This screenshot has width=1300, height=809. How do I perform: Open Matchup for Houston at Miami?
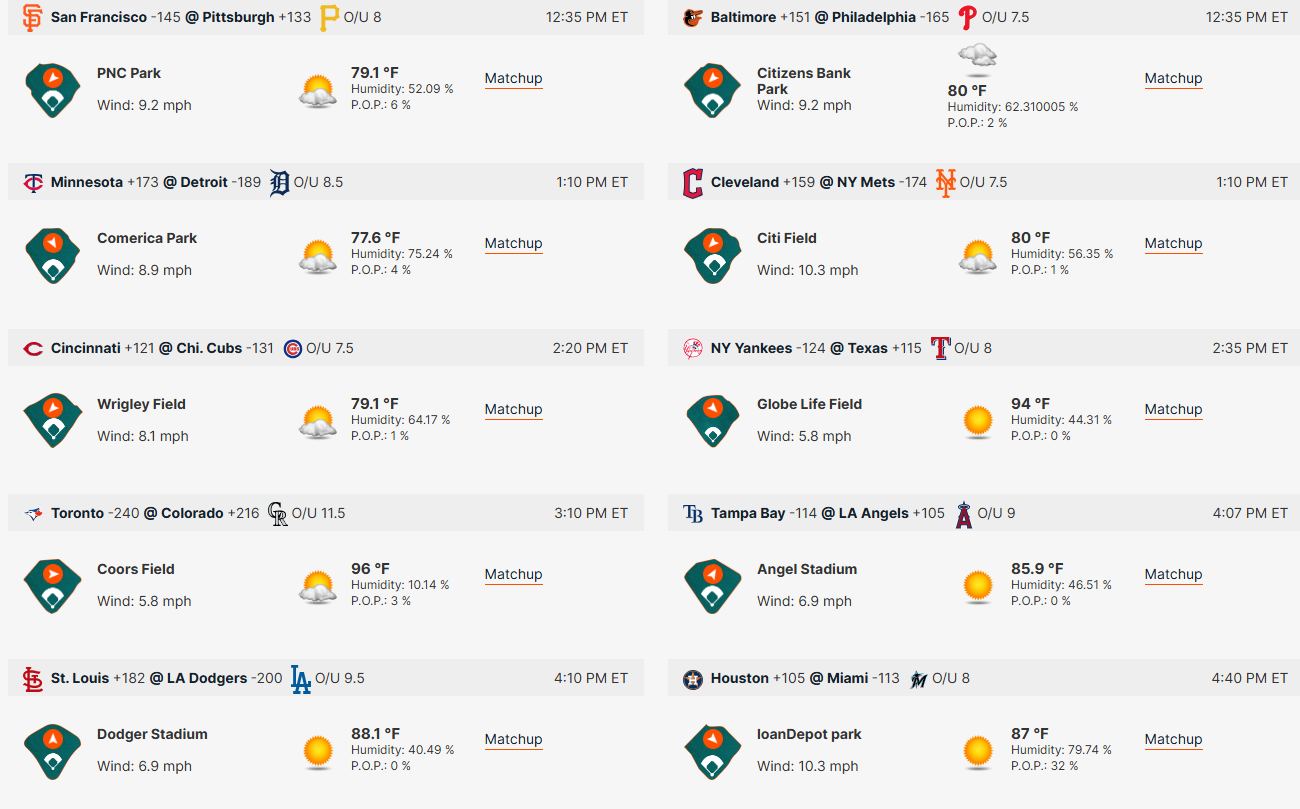pos(1174,739)
